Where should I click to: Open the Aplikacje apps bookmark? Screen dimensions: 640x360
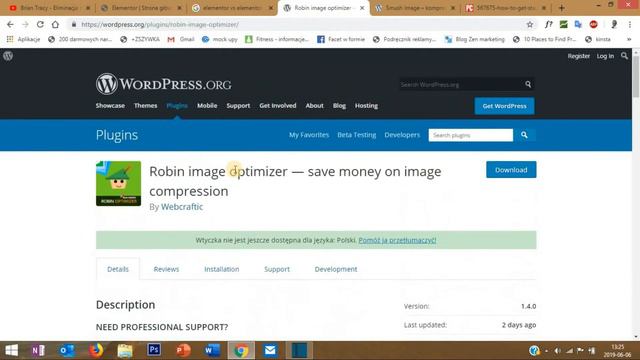(23, 39)
